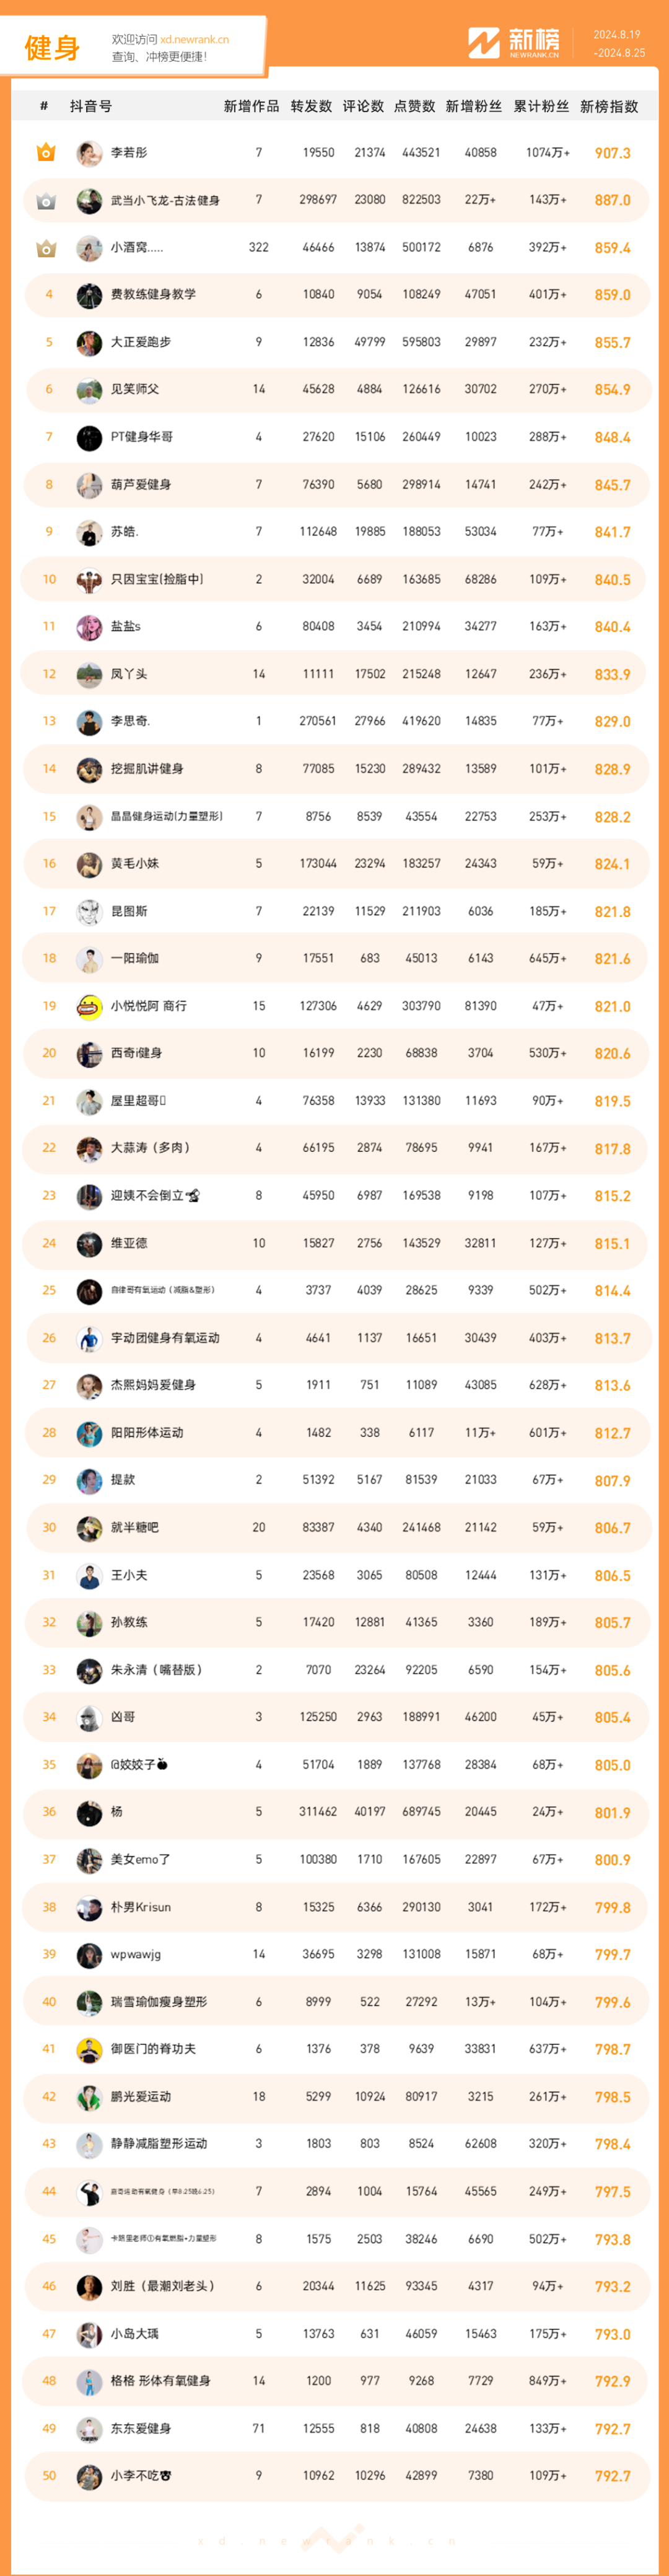Click the 907.3 index score
The height and width of the screenshot is (2576, 669).
click(x=612, y=153)
